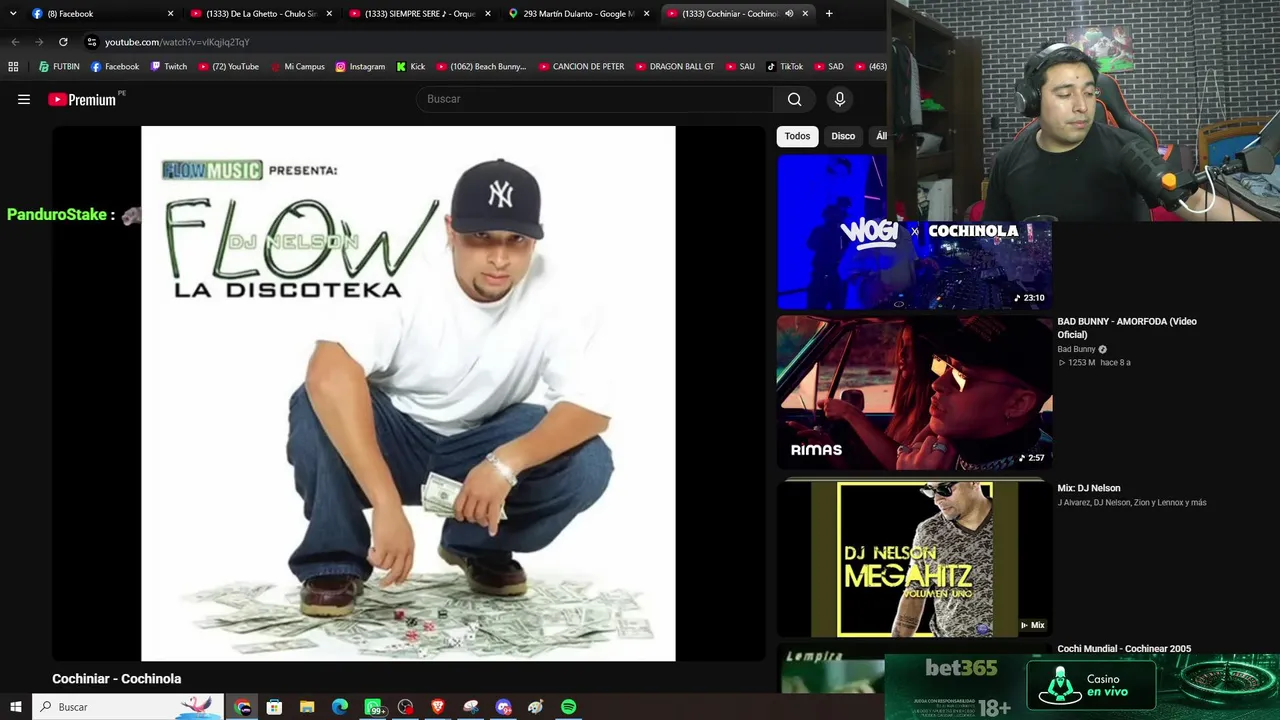This screenshot has width=1280, height=720.
Task: Open the TikTok bookmark
Action: [x=785, y=67]
